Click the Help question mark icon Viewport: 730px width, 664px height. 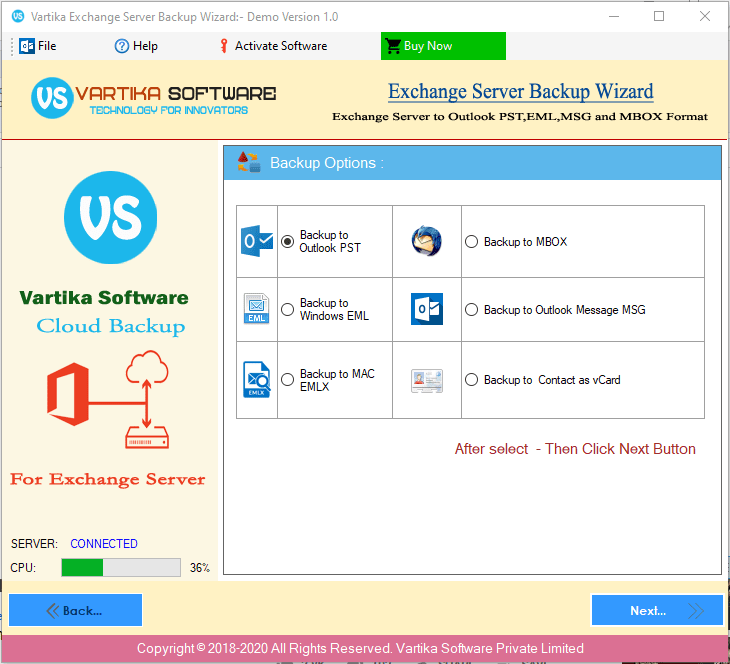pos(122,46)
